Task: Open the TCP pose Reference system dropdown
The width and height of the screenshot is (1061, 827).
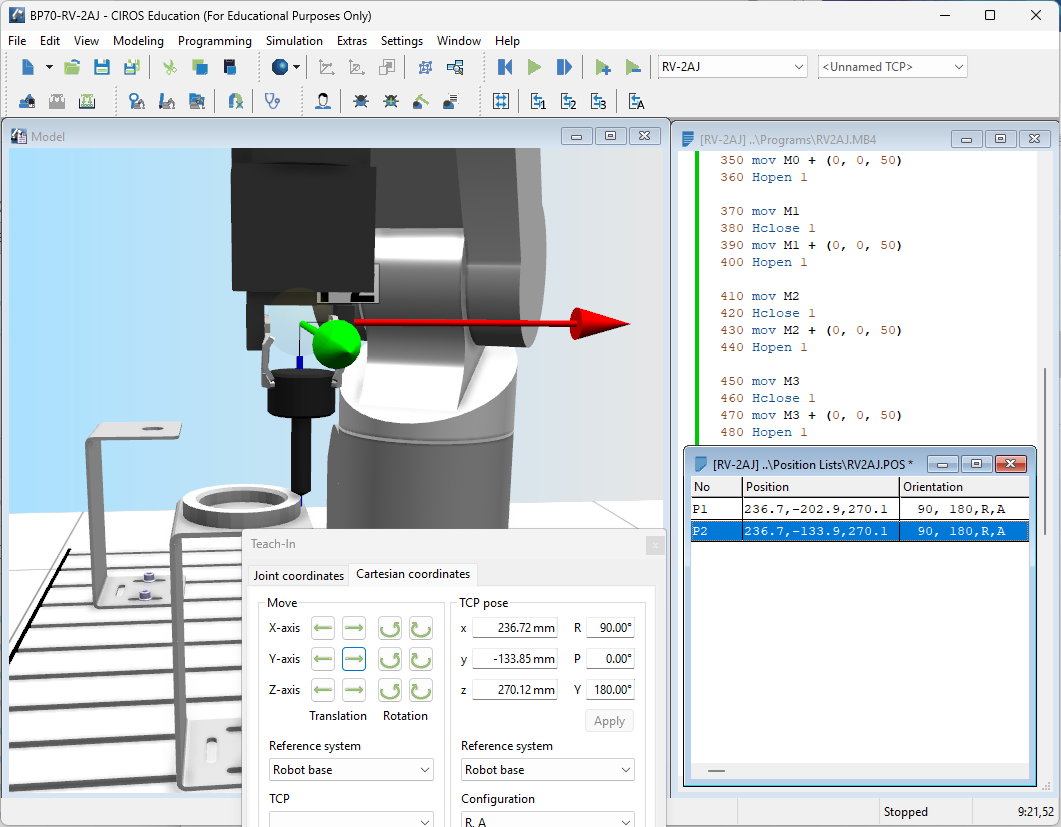Action: pos(547,769)
